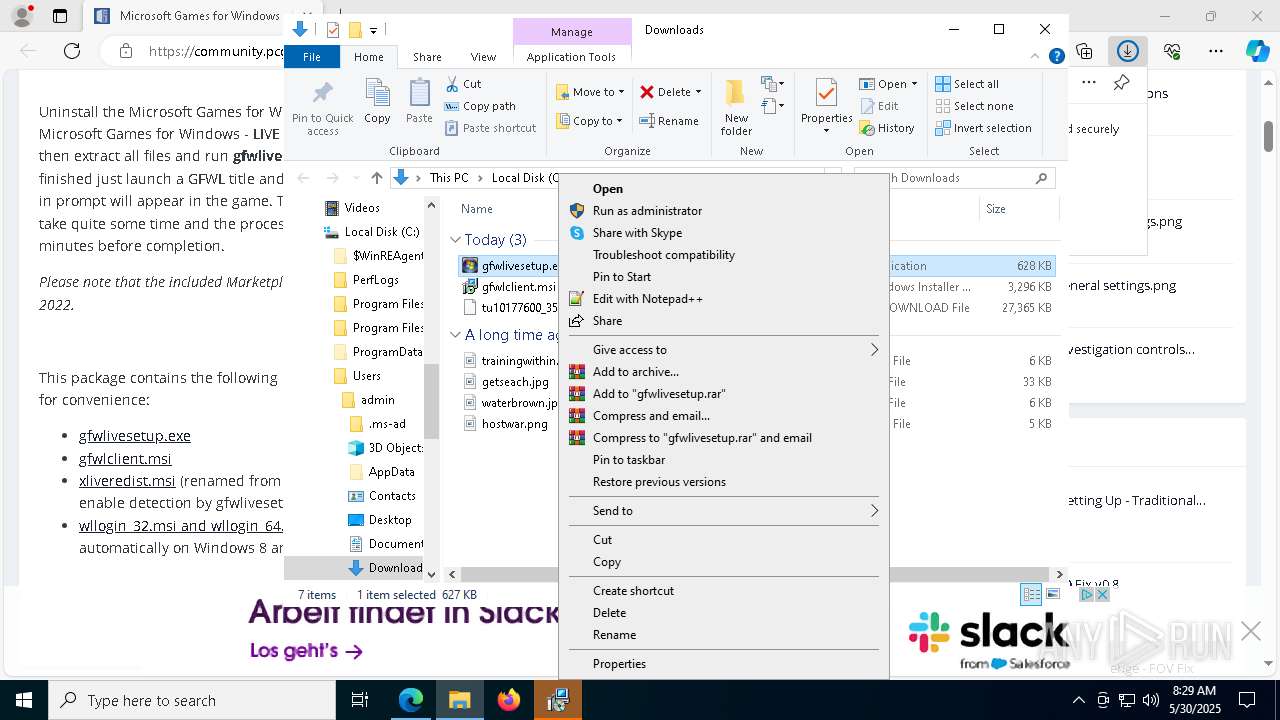This screenshot has height=720, width=1280.
Task: Click the Up one level arrow
Action: coord(376,178)
